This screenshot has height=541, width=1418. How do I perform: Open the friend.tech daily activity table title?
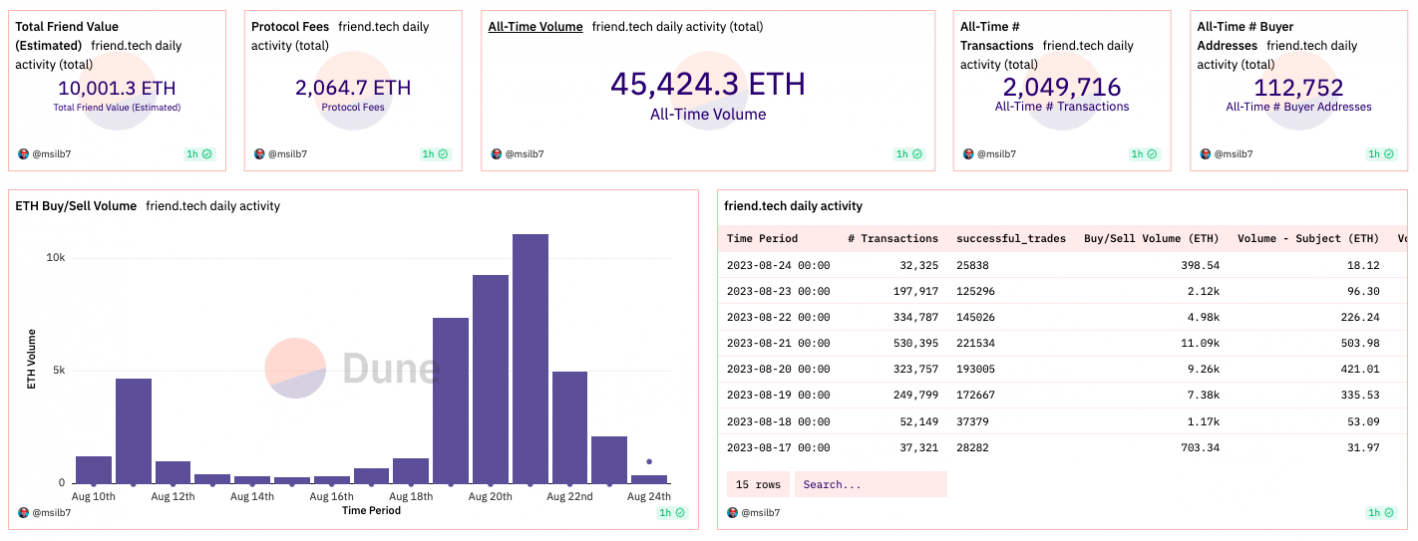coord(793,206)
